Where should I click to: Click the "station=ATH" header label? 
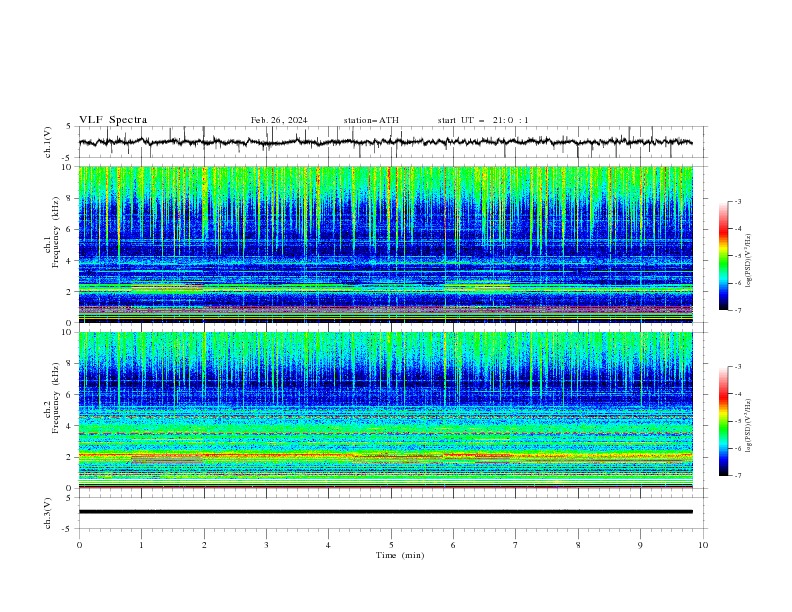(x=371, y=120)
